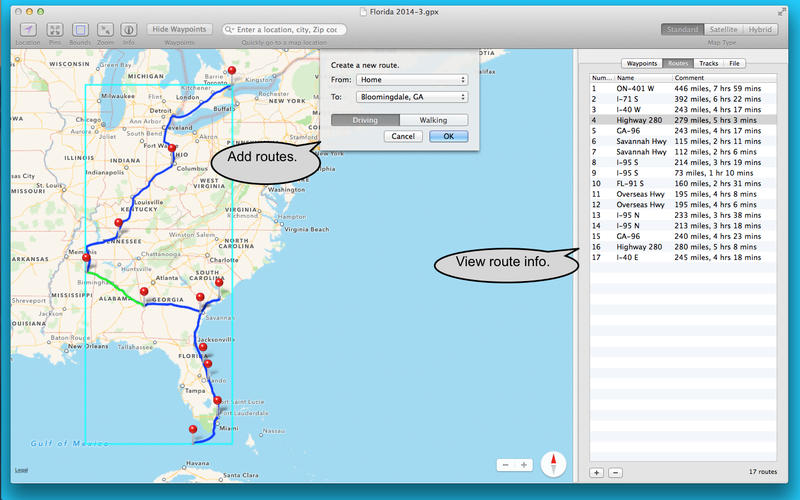This screenshot has width=800, height=500.
Task: Click the red pin in southern Florida Keys
Action: pos(193,430)
